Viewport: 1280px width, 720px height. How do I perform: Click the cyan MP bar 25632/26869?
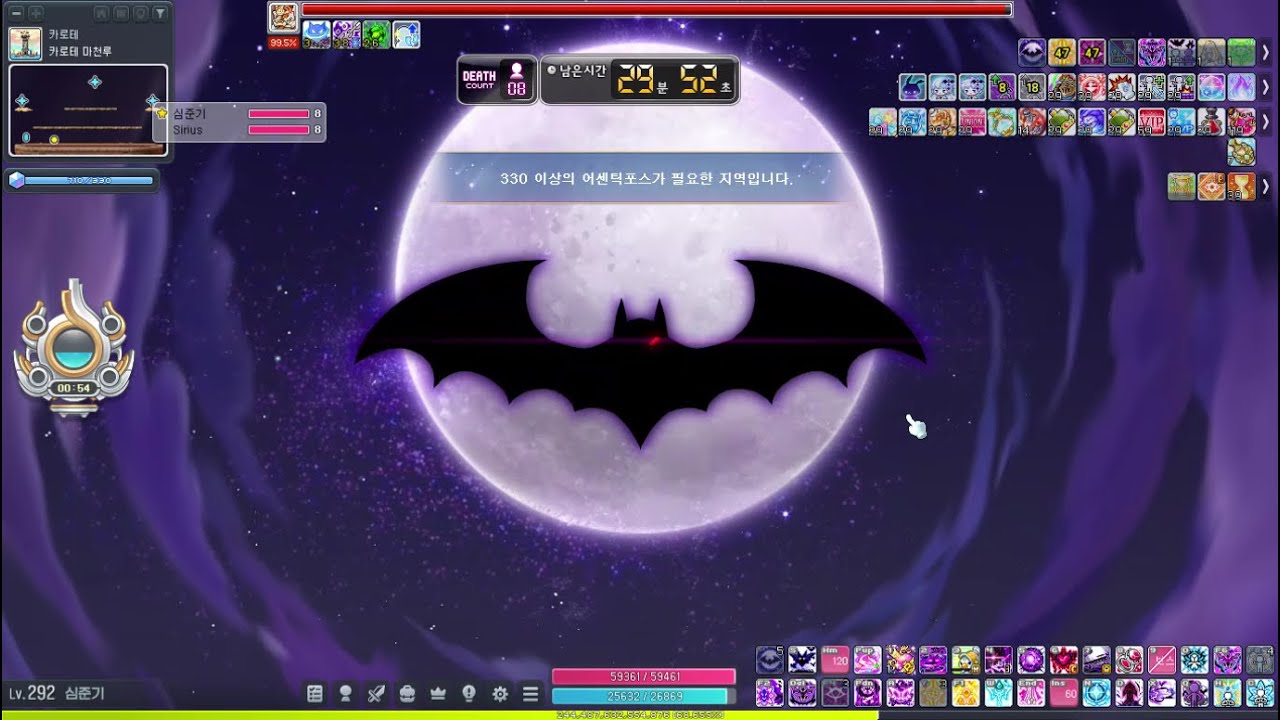643,696
